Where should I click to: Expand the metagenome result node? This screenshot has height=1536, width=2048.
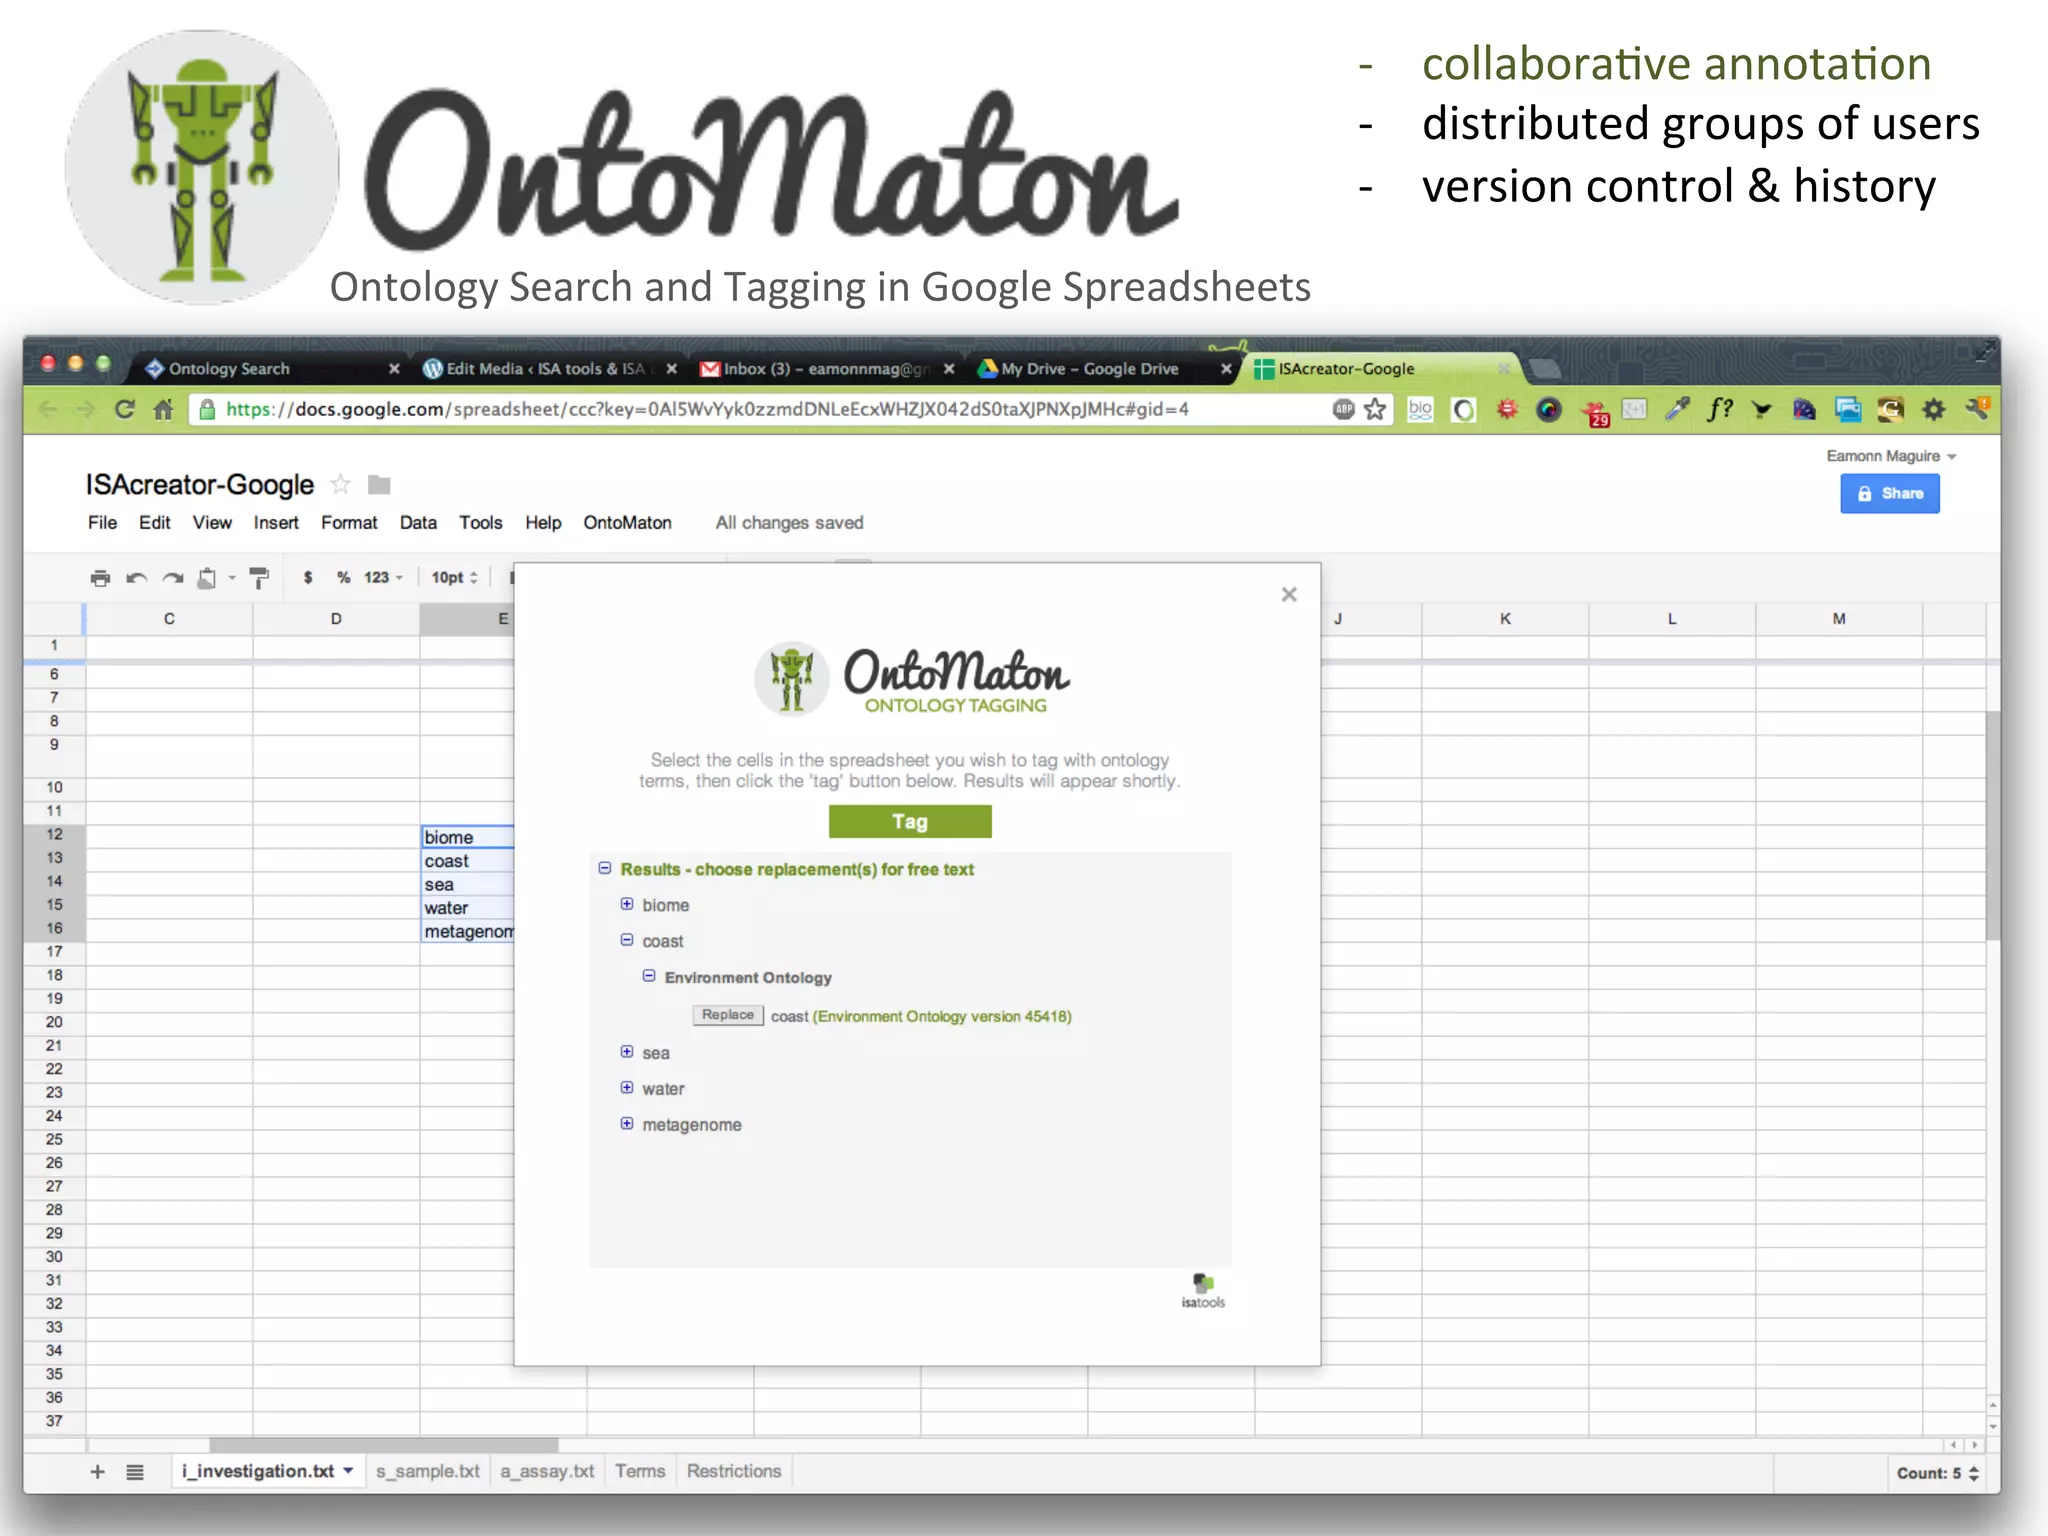point(627,1124)
